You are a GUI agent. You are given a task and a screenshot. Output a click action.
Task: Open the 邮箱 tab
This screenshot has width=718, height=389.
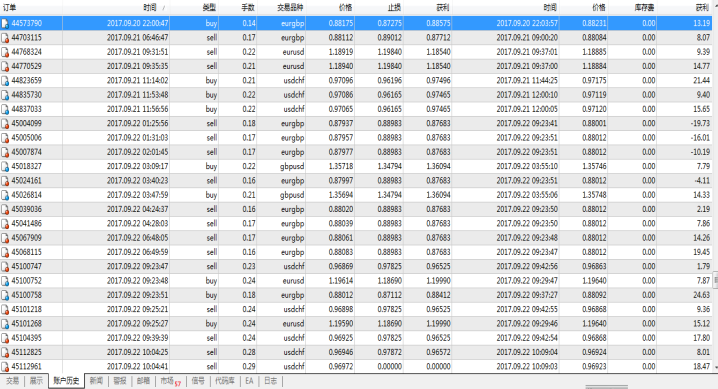[143, 381]
